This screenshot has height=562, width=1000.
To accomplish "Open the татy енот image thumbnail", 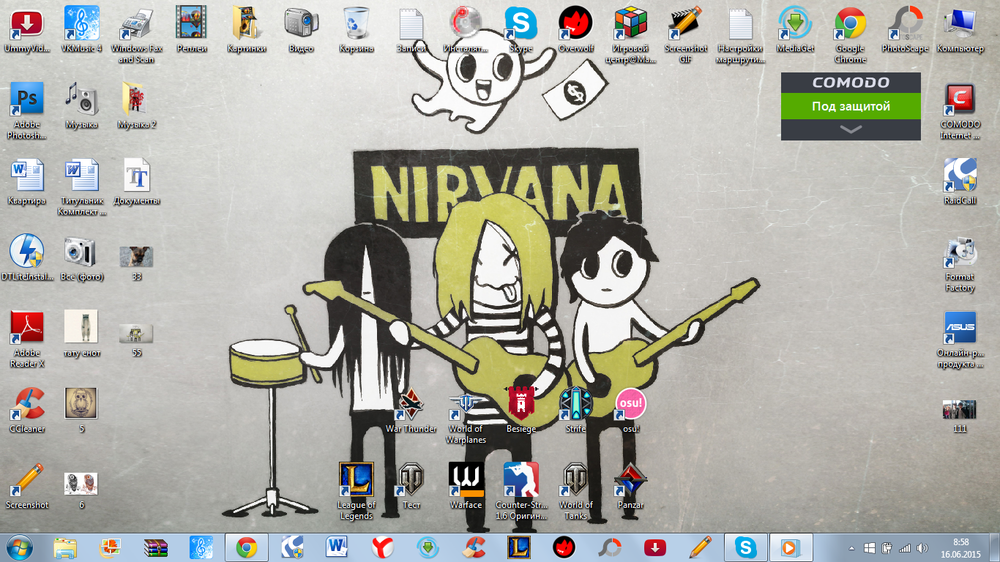I will tap(82, 334).
